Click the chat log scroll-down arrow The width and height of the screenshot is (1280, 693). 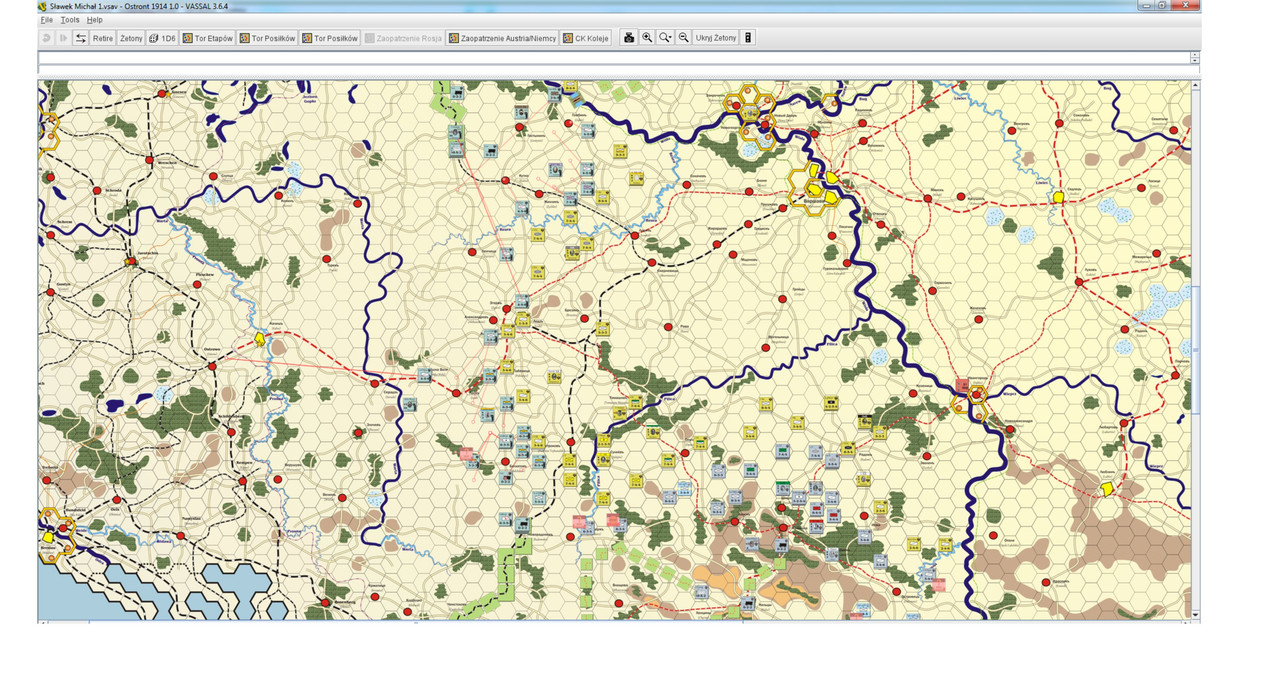pos(1195,61)
